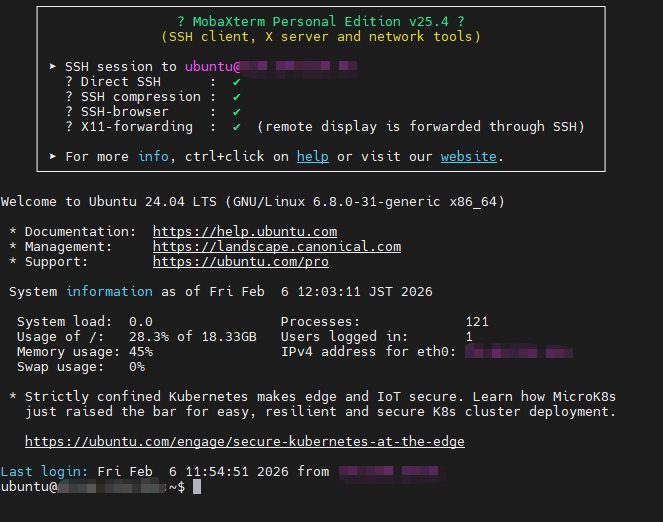Viewport: 663px width, 522px height.
Task: Visit the MobaXterm 'website' link
Action: [468, 157]
